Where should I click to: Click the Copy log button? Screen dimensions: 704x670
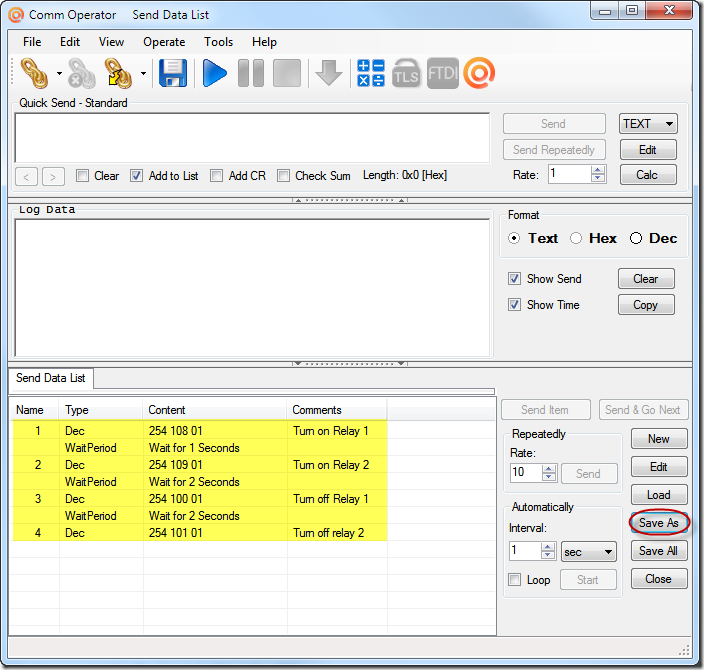click(646, 305)
